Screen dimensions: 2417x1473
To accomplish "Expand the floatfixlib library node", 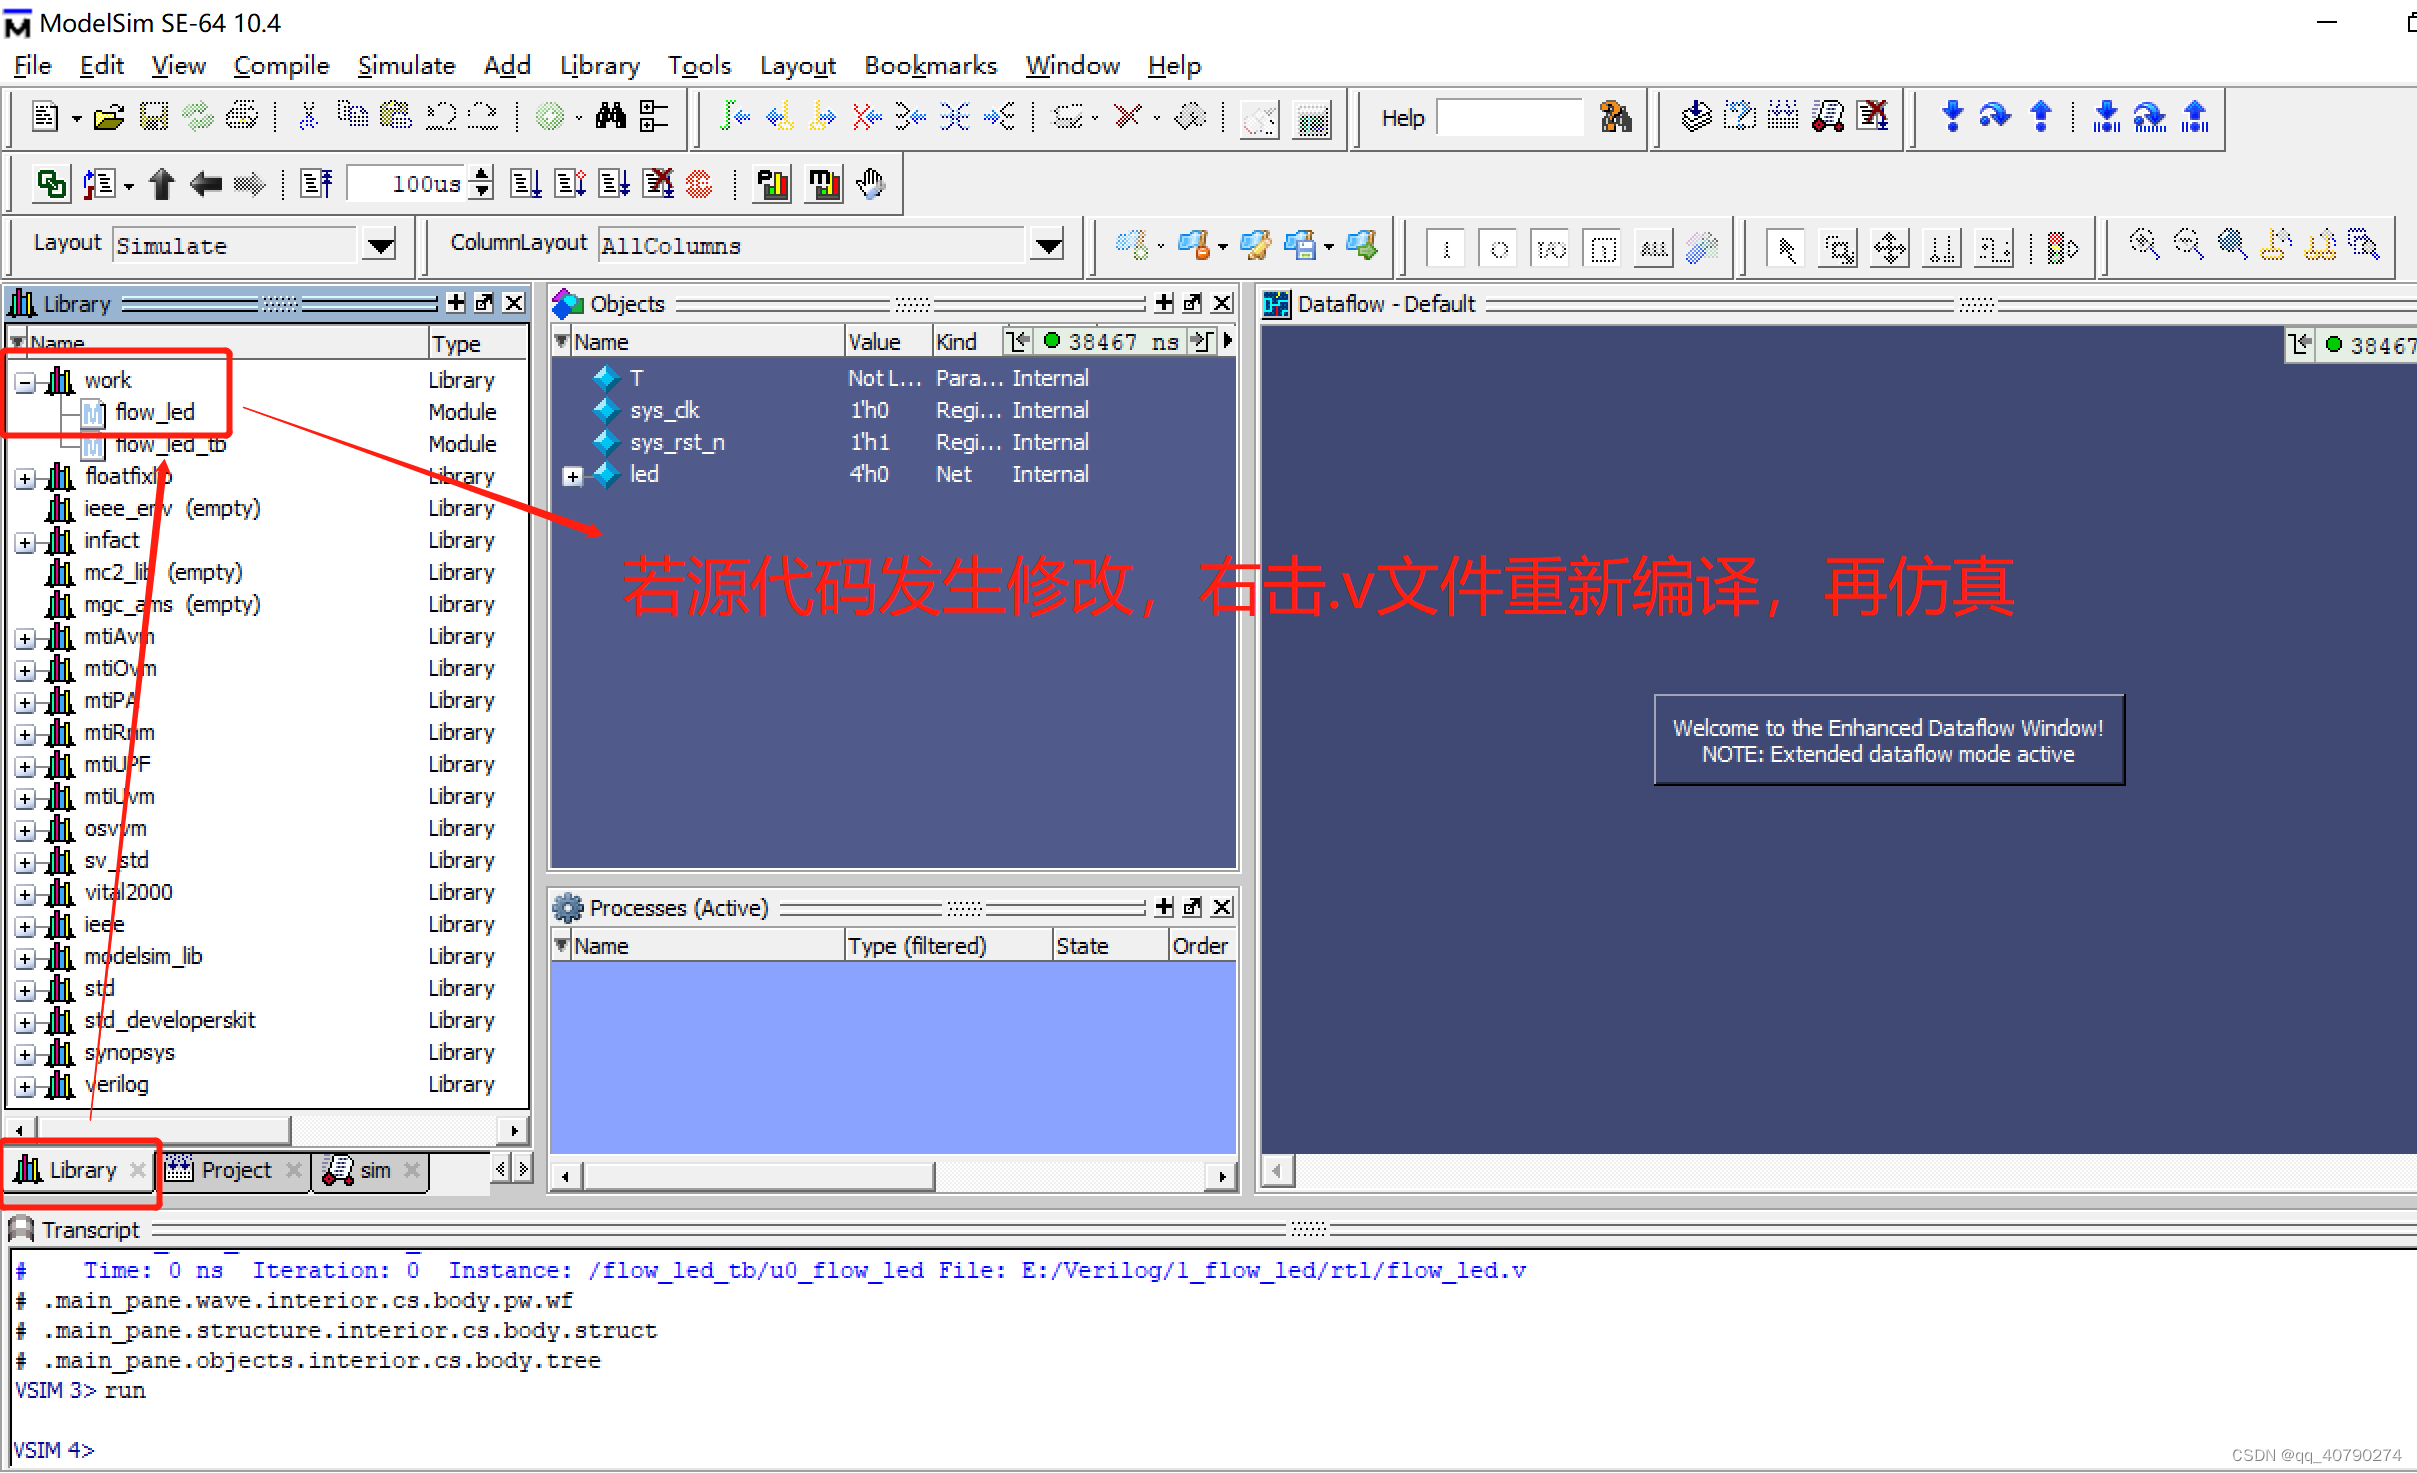I will [26, 478].
